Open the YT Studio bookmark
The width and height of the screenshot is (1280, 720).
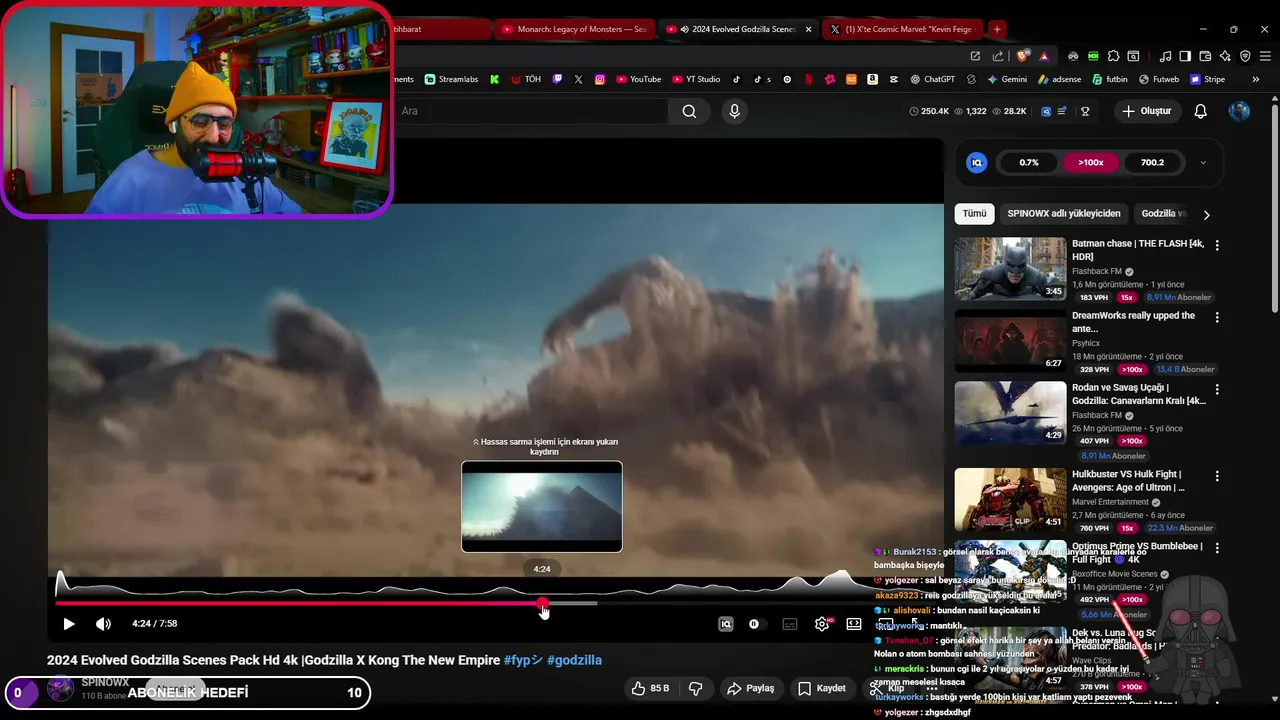tap(696, 79)
